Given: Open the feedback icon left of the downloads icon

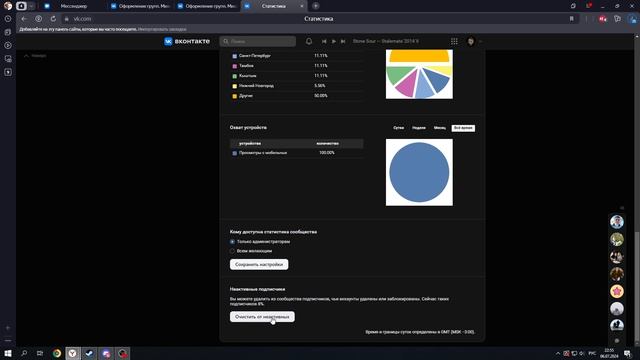Looking at the screenshot, I should tap(618, 19).
